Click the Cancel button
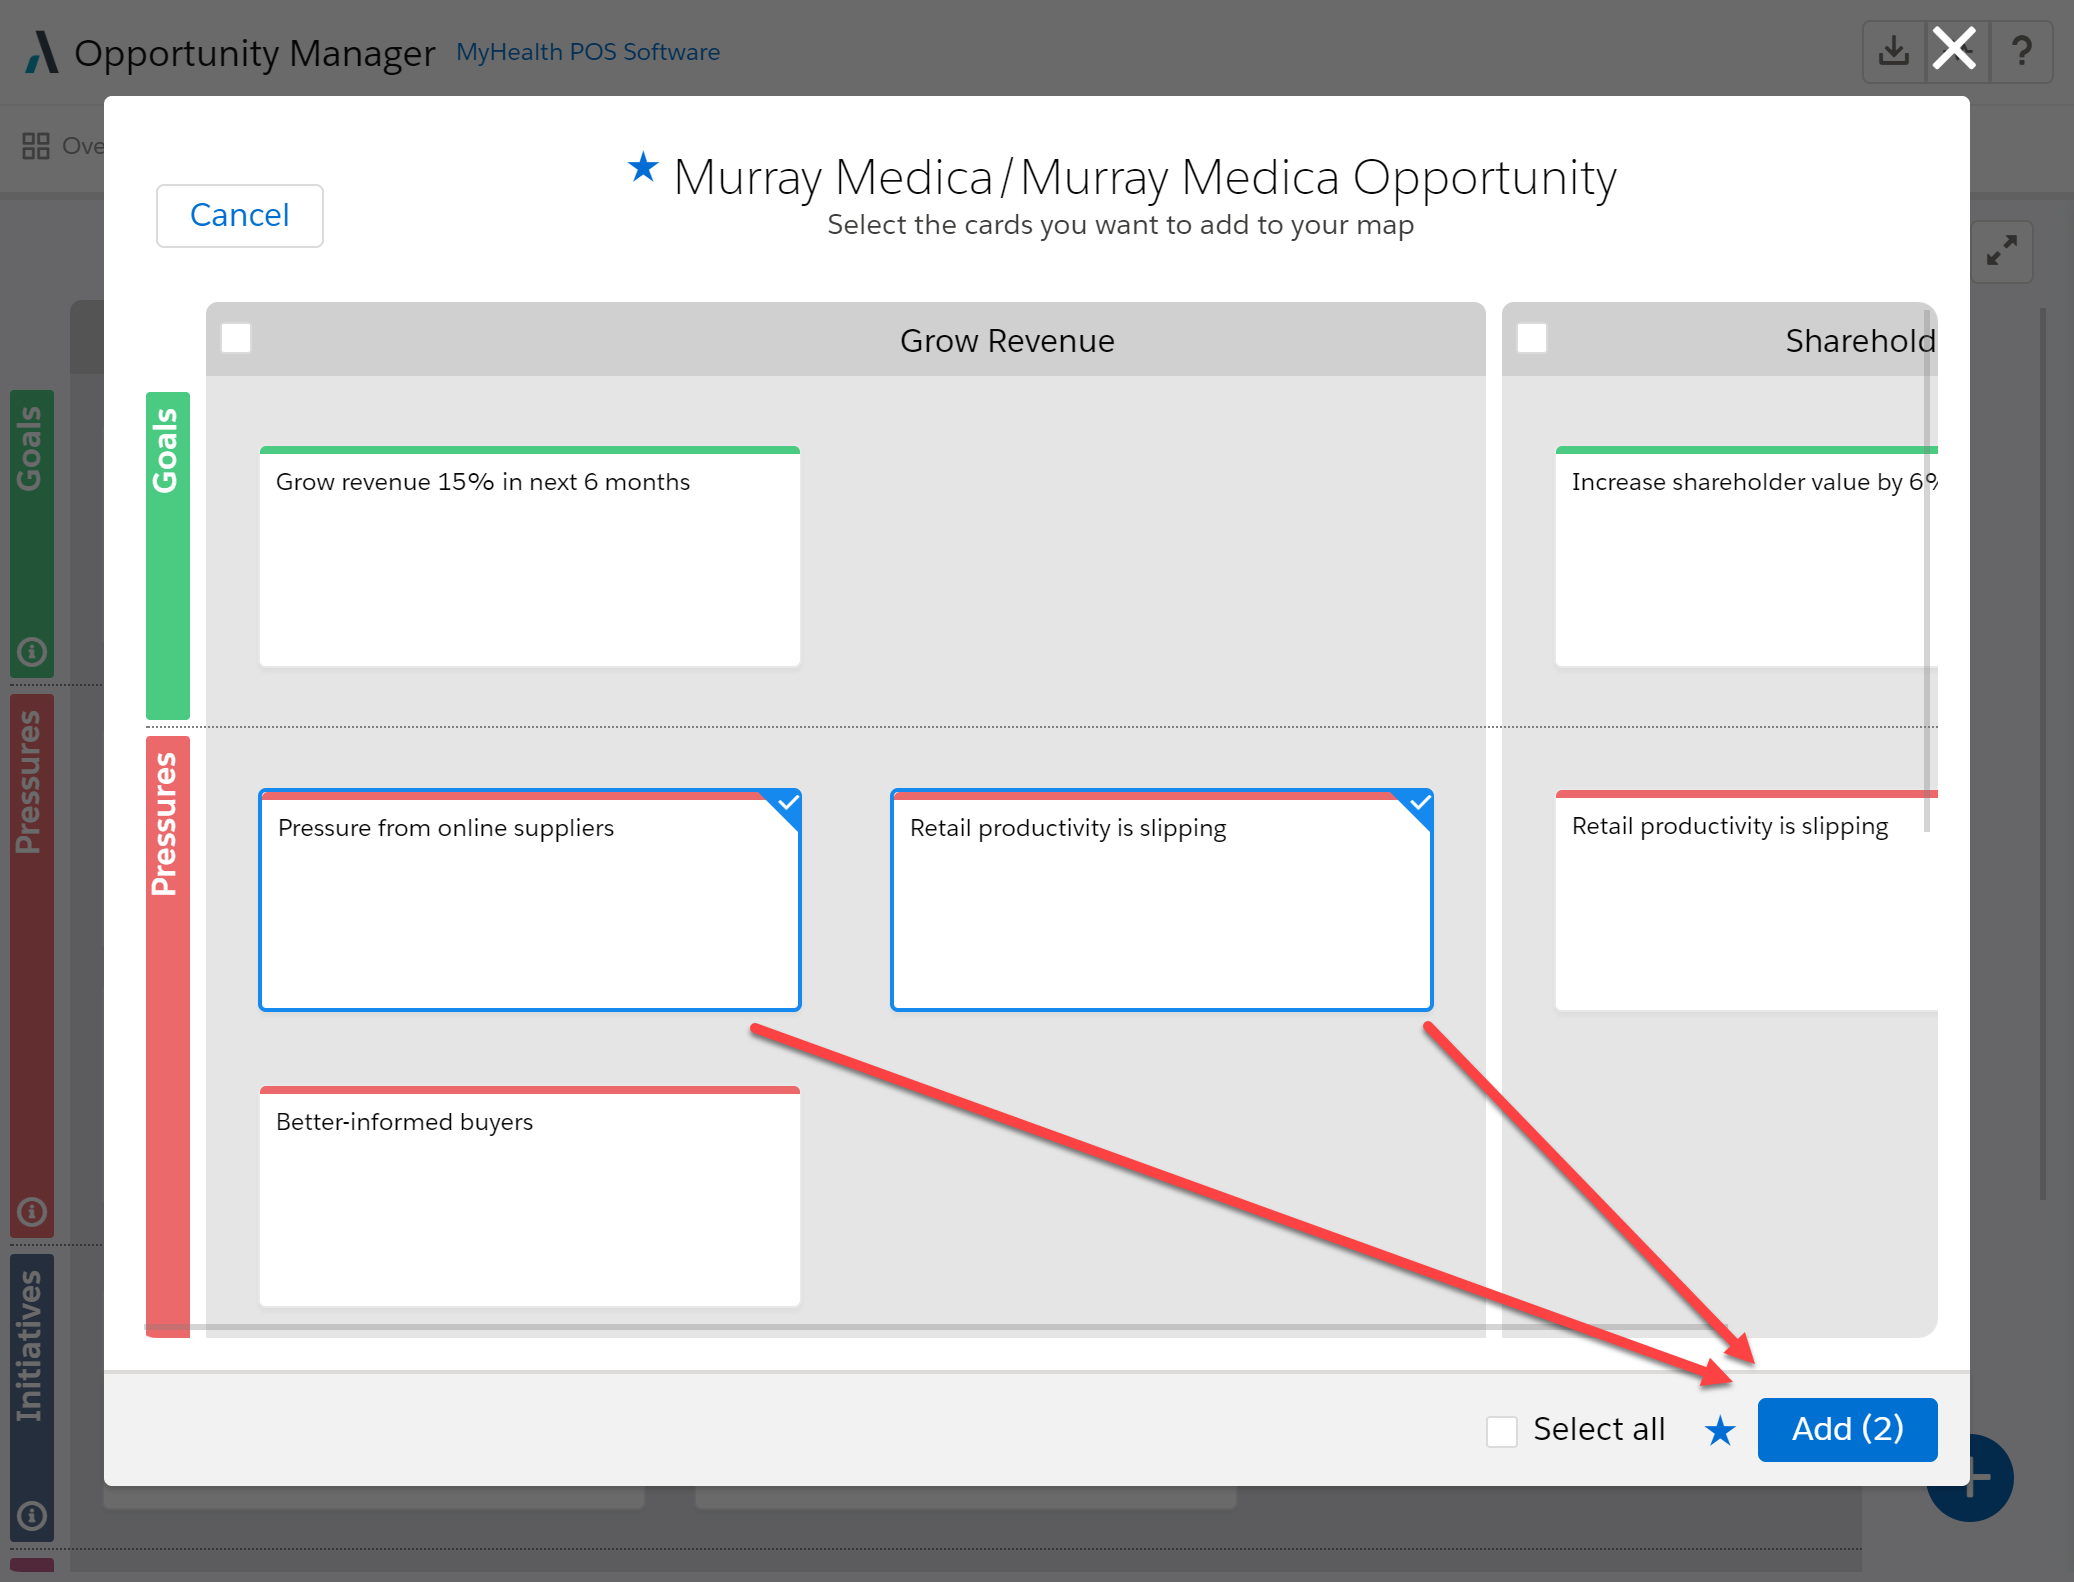2074x1582 pixels. tap(240, 215)
